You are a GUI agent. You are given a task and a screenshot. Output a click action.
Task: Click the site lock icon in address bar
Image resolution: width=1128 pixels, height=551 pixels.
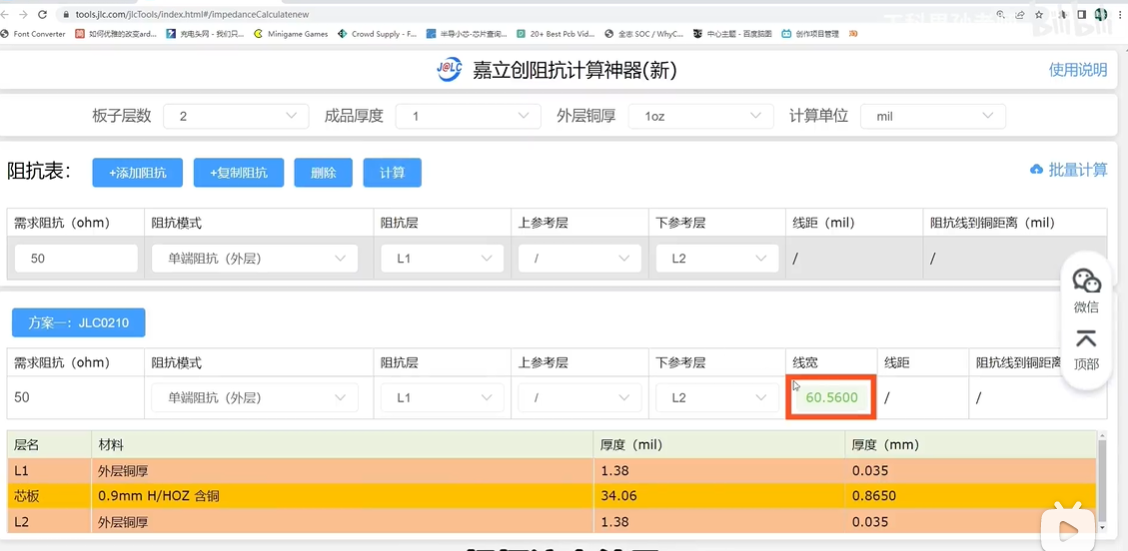pos(65,14)
